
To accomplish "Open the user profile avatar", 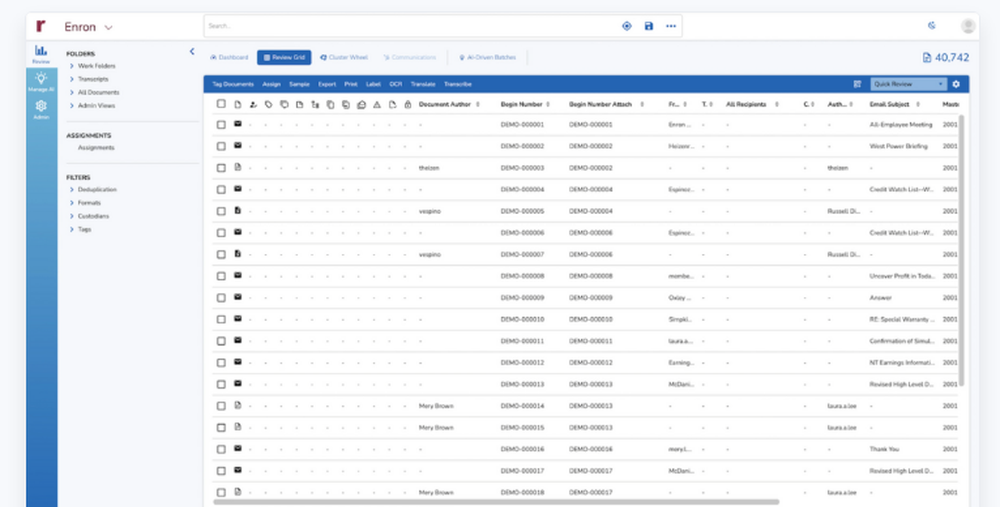I will 968,26.
